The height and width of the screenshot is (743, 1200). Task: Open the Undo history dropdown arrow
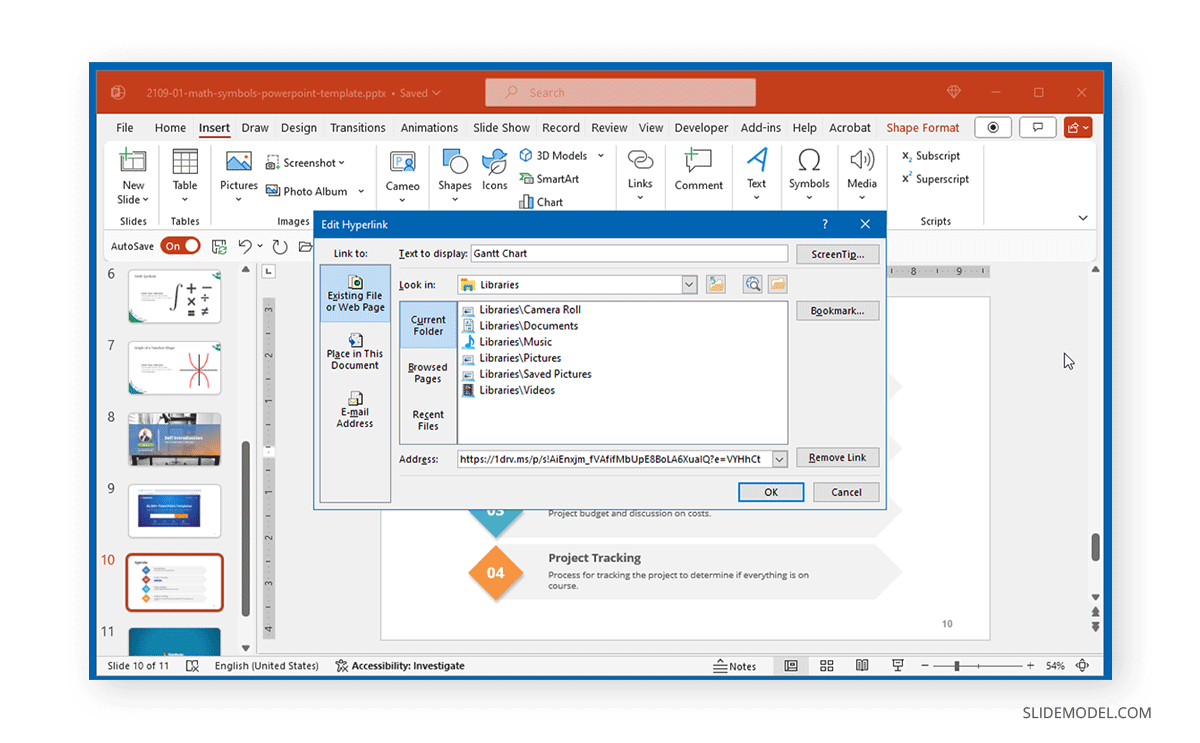(260, 246)
